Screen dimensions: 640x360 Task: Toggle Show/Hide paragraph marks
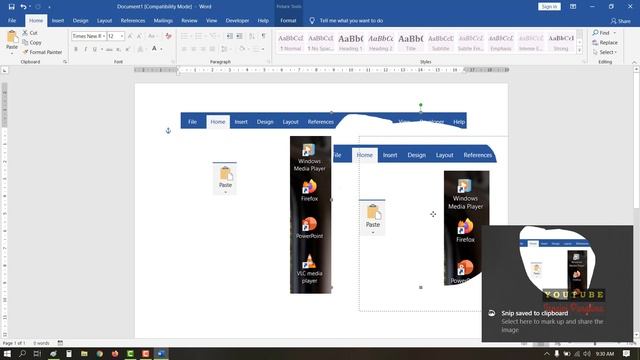[x=264, y=36]
